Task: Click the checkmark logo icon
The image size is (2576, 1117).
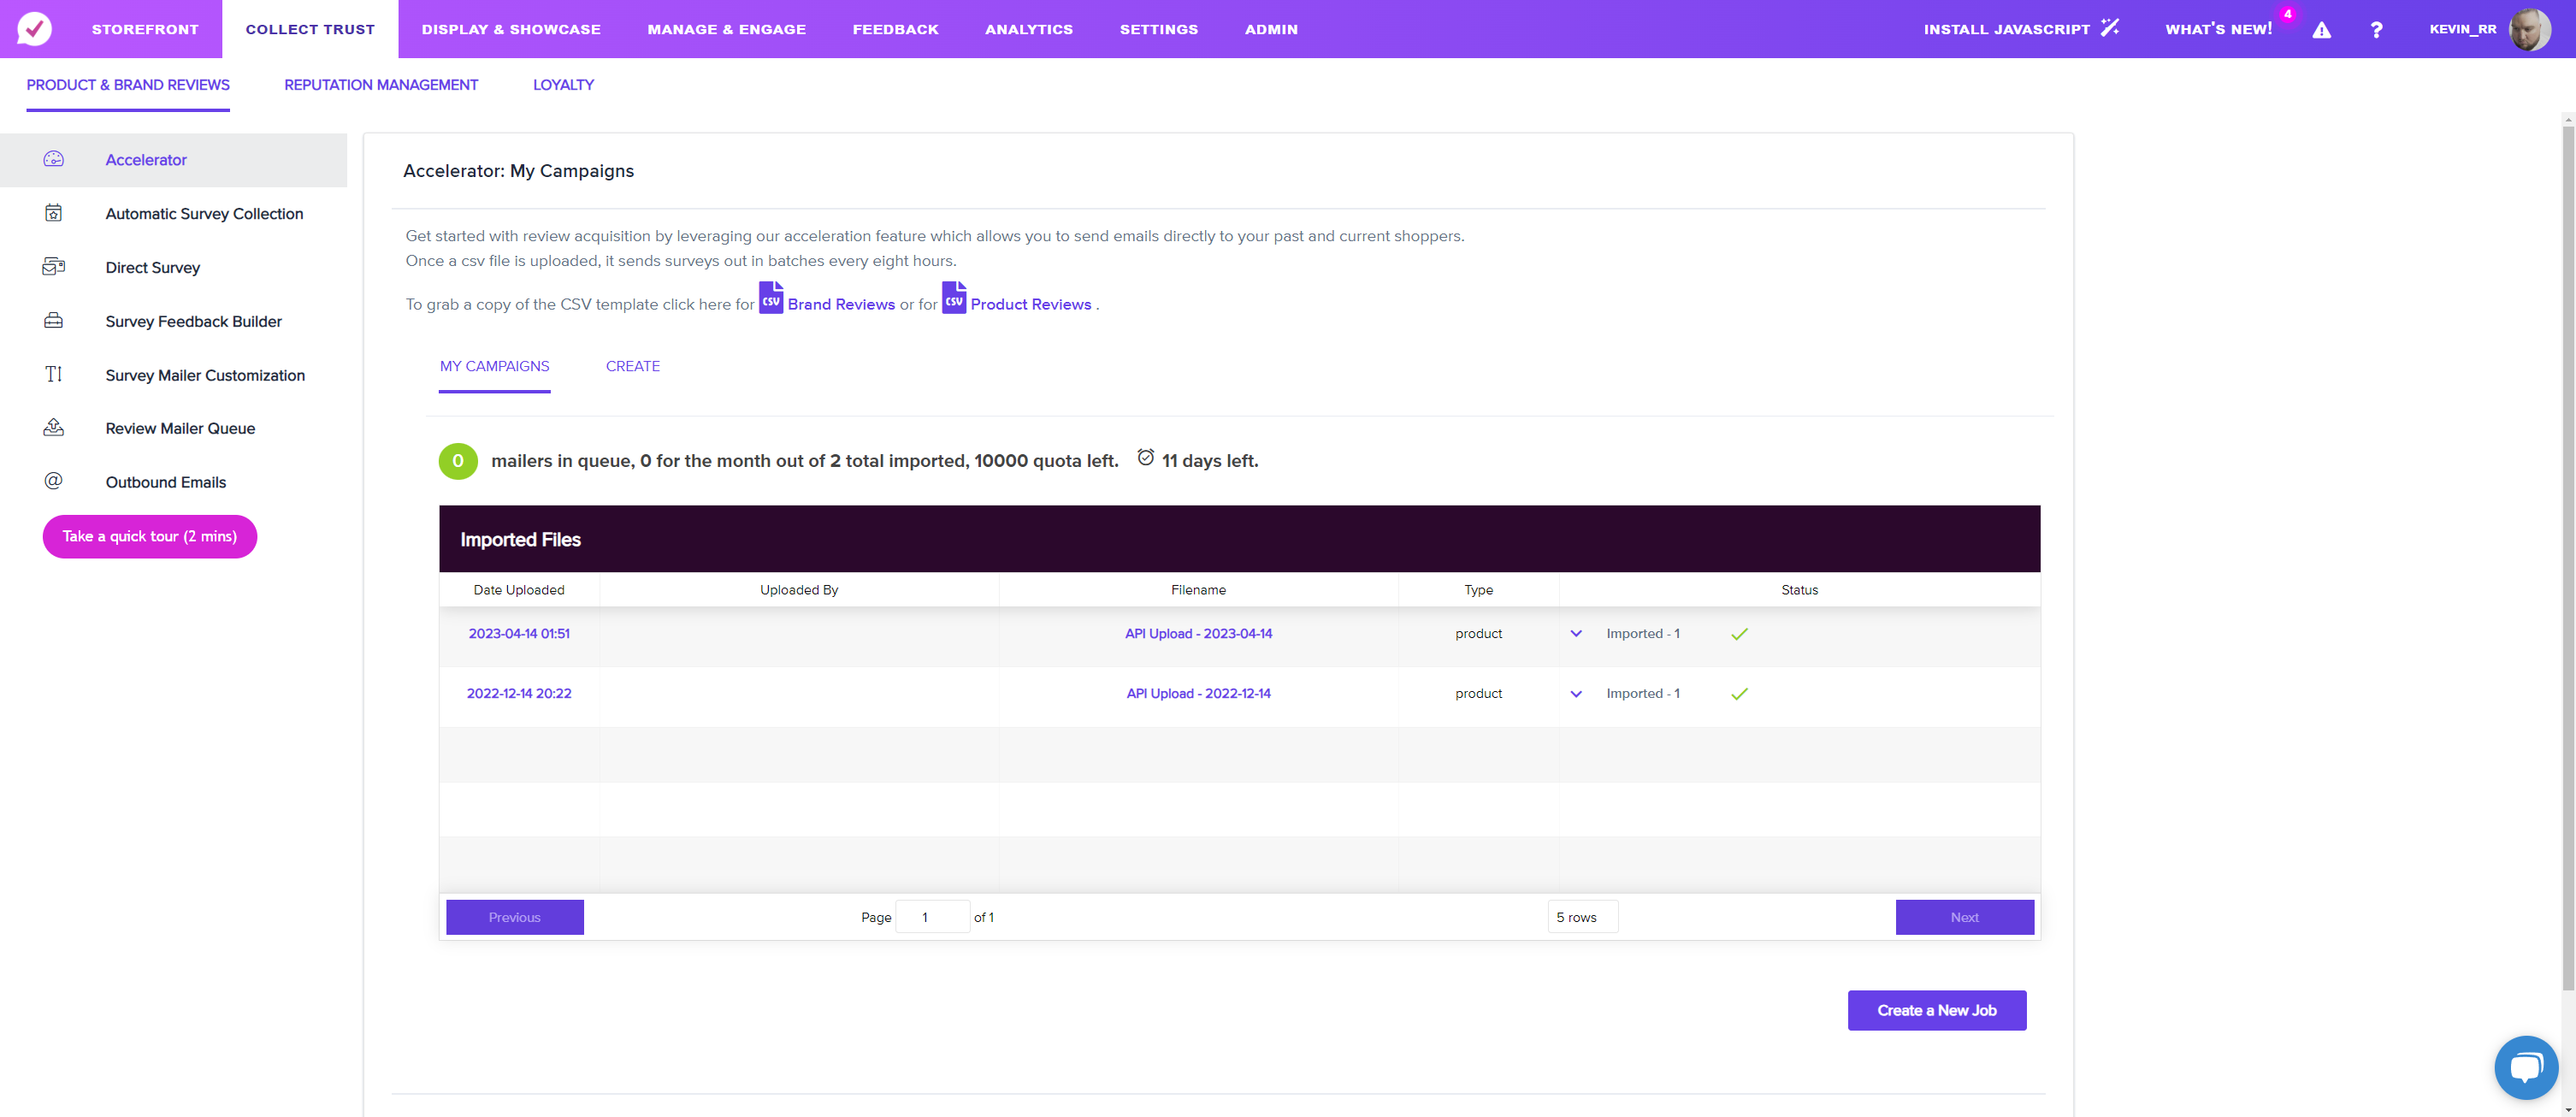Action: pyautogui.click(x=34, y=29)
